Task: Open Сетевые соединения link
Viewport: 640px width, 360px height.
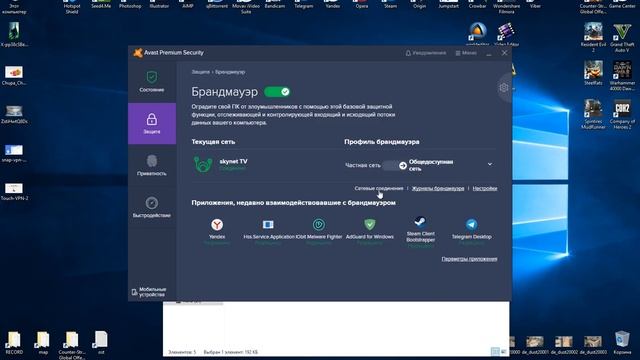Action: (379, 189)
